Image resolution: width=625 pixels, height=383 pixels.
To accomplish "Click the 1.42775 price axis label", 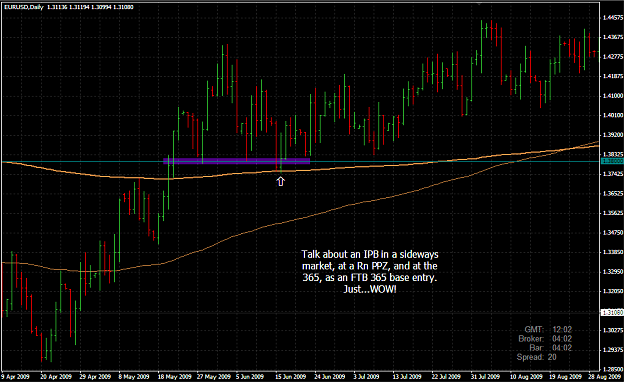I will tap(613, 57).
